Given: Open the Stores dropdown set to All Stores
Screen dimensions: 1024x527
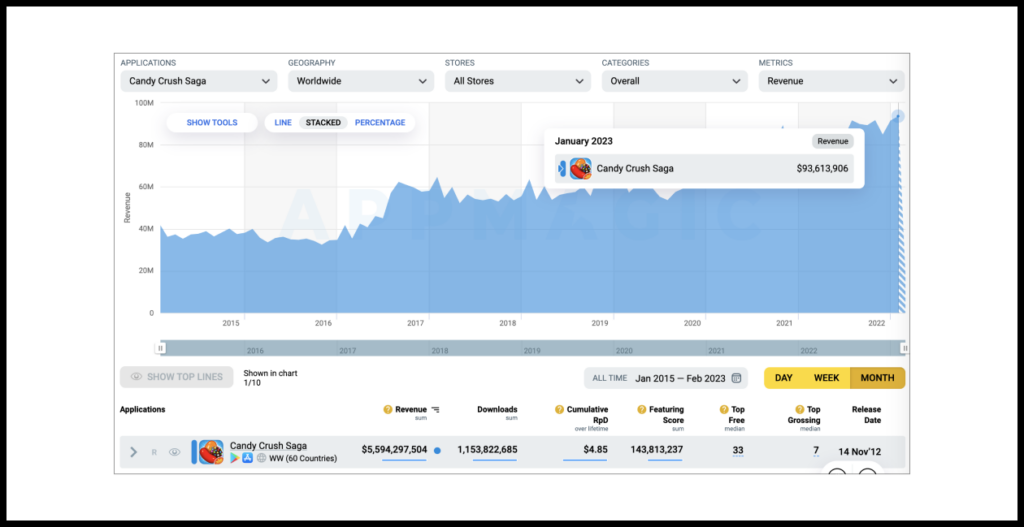Looking at the screenshot, I should click(518, 82).
